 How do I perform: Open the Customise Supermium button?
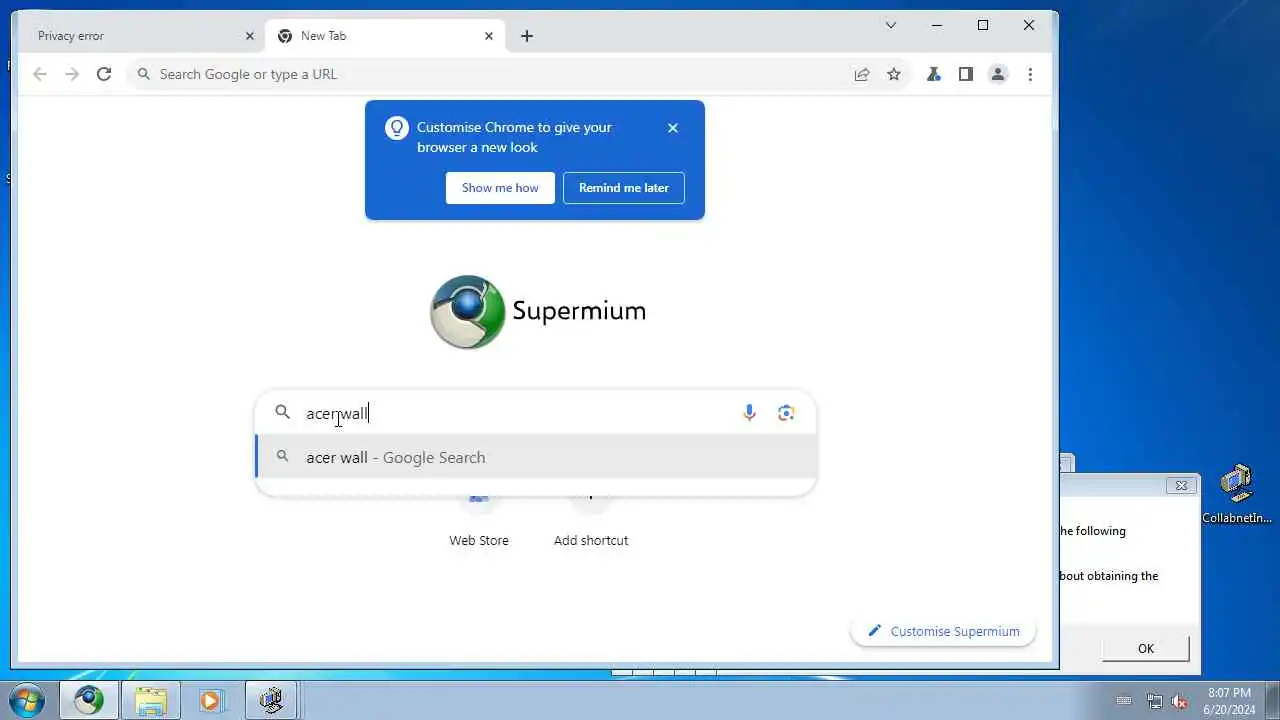[x=943, y=631]
